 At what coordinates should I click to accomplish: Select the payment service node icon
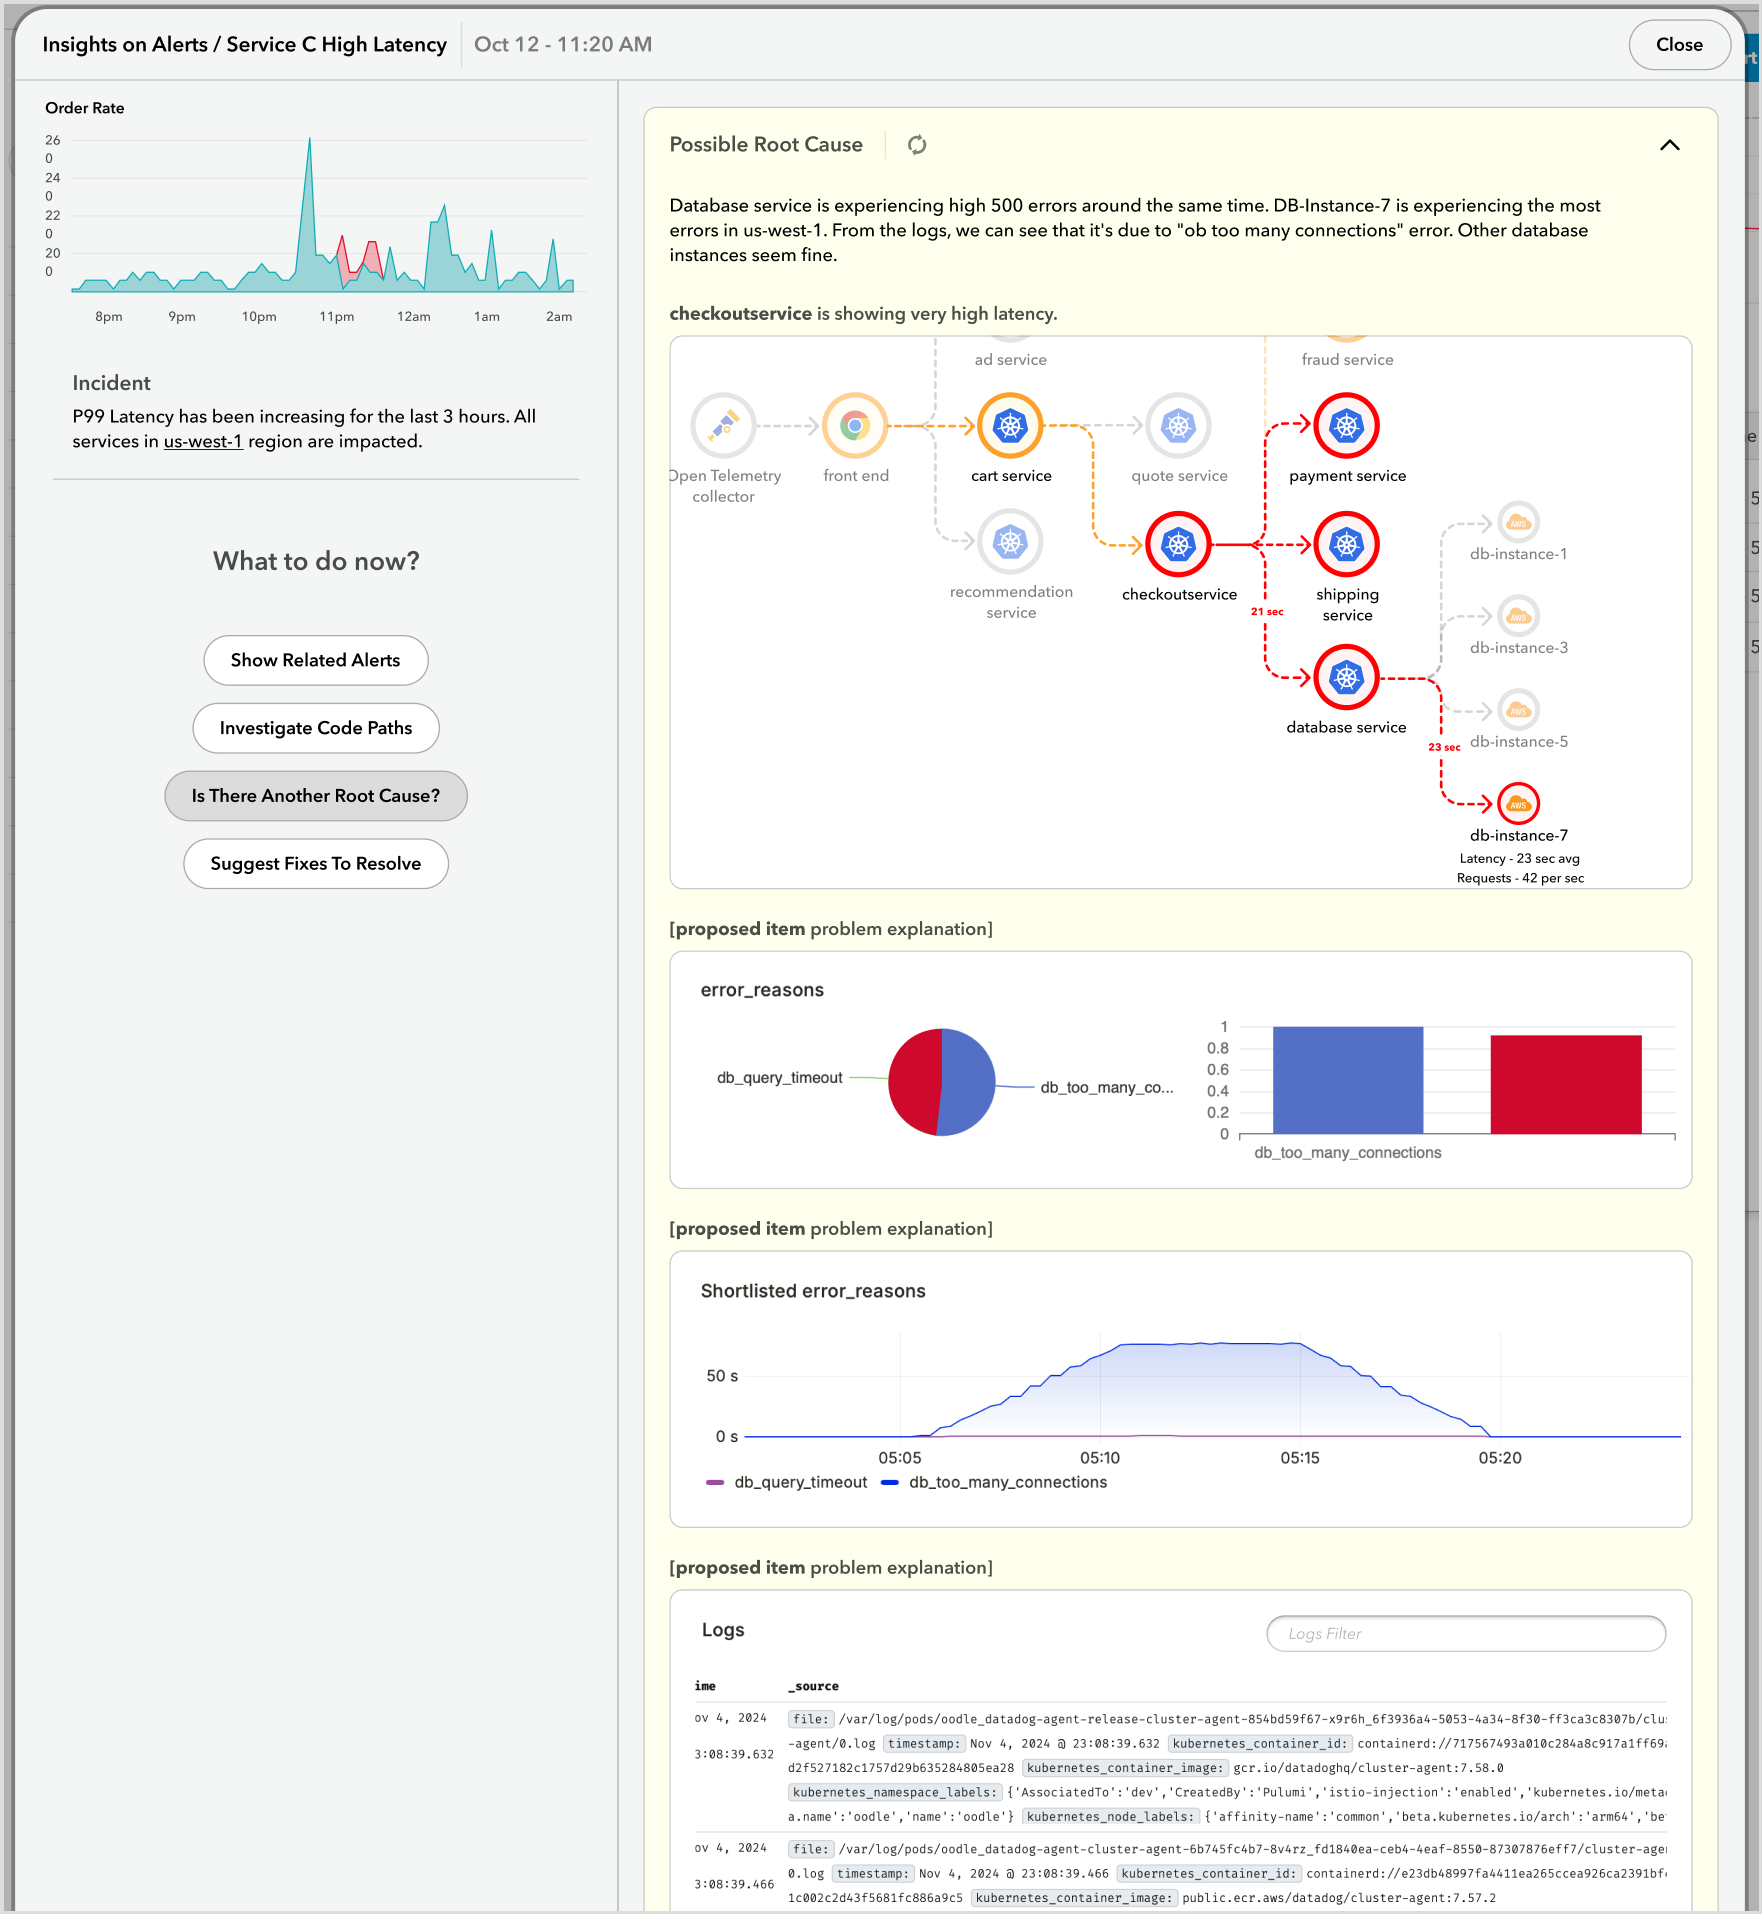click(x=1347, y=426)
